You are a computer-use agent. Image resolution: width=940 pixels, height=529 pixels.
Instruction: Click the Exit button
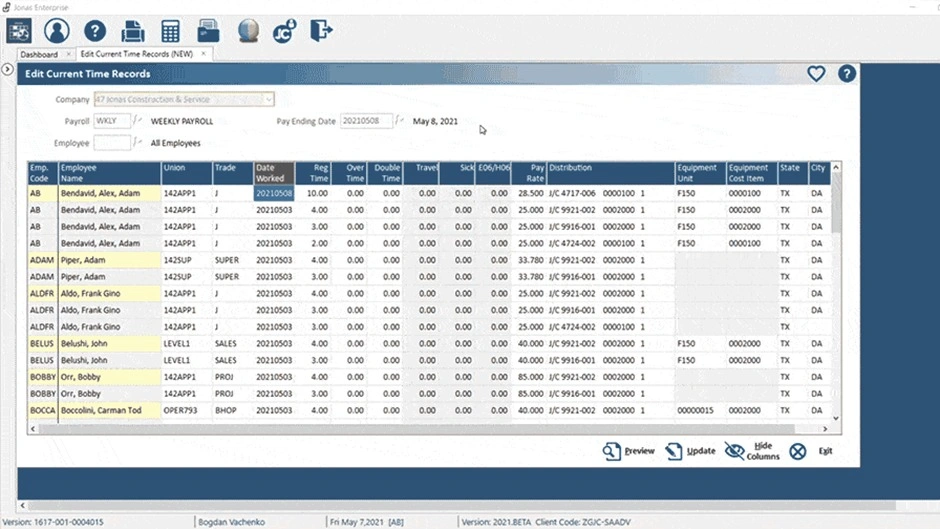pos(811,451)
